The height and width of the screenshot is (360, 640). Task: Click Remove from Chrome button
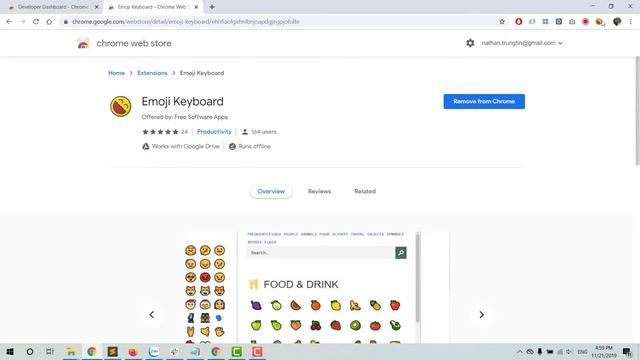pos(484,101)
